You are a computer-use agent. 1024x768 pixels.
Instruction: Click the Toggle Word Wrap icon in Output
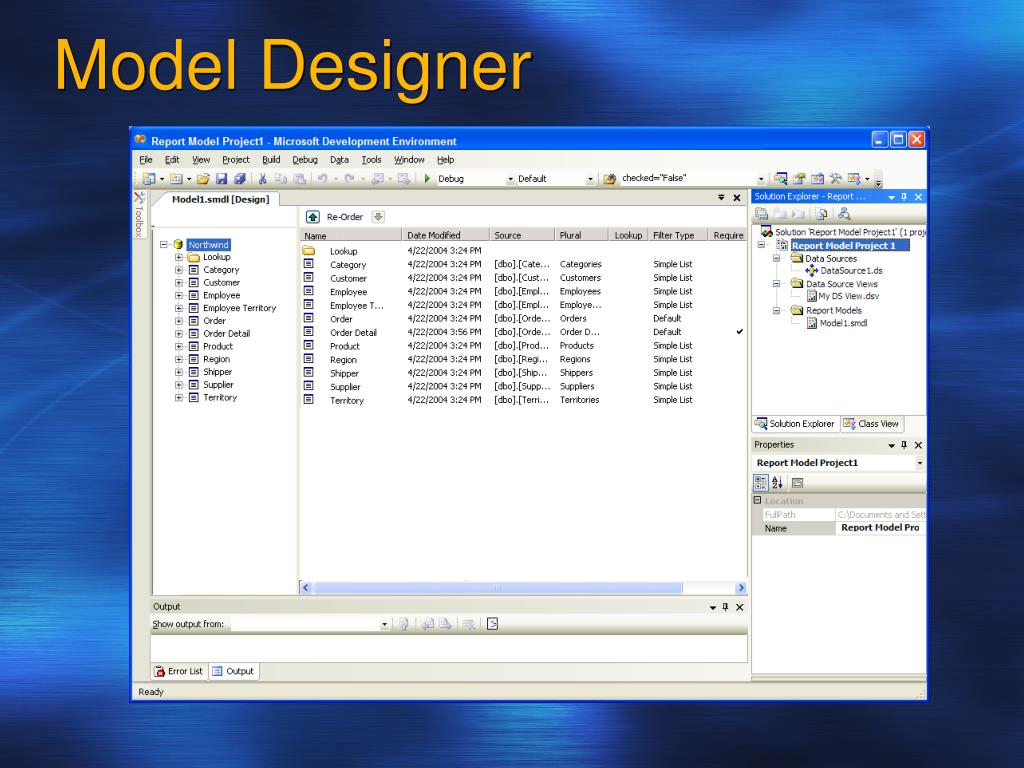click(492, 624)
